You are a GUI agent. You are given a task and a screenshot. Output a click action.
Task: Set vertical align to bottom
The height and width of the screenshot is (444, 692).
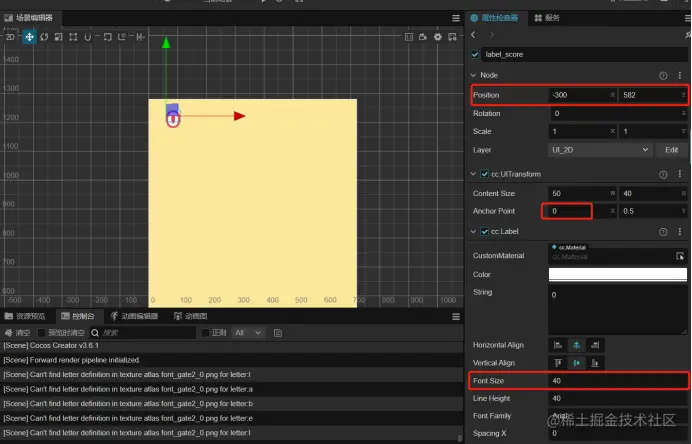pos(595,363)
